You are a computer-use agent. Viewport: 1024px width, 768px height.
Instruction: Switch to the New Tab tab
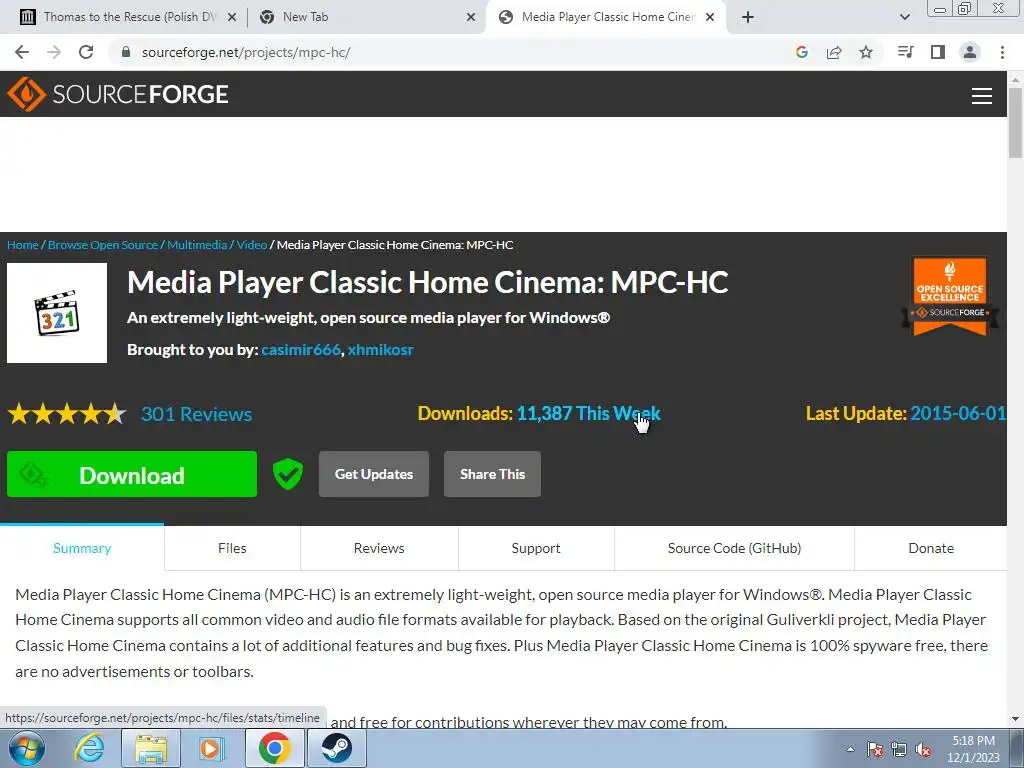[366, 18]
